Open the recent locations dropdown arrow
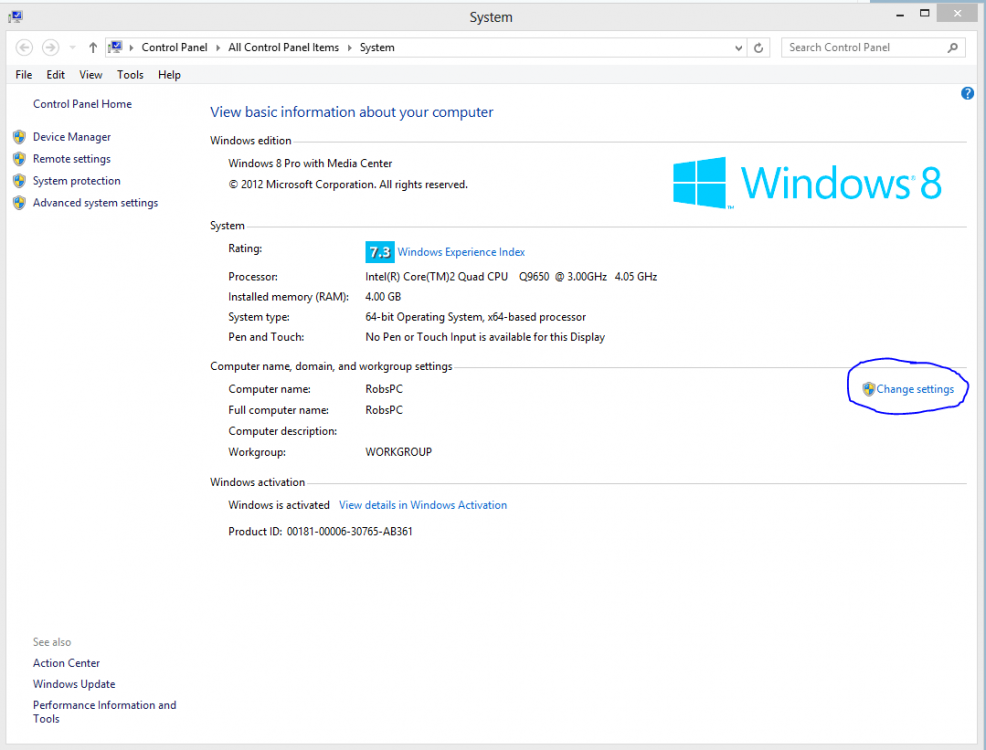 coord(72,48)
